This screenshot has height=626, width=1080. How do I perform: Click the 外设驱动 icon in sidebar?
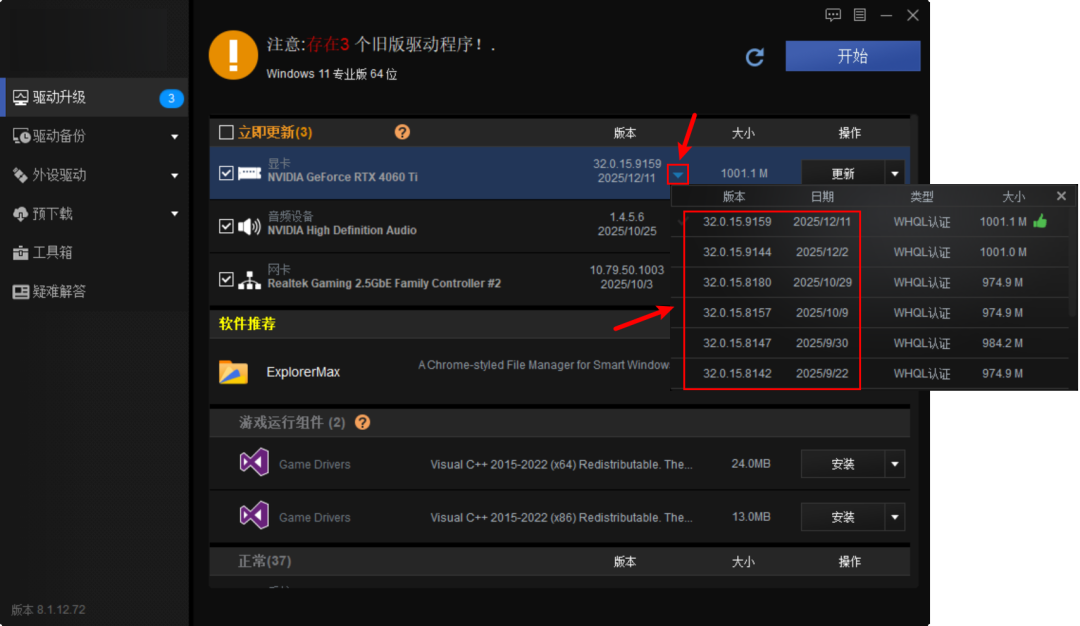tap(21, 175)
